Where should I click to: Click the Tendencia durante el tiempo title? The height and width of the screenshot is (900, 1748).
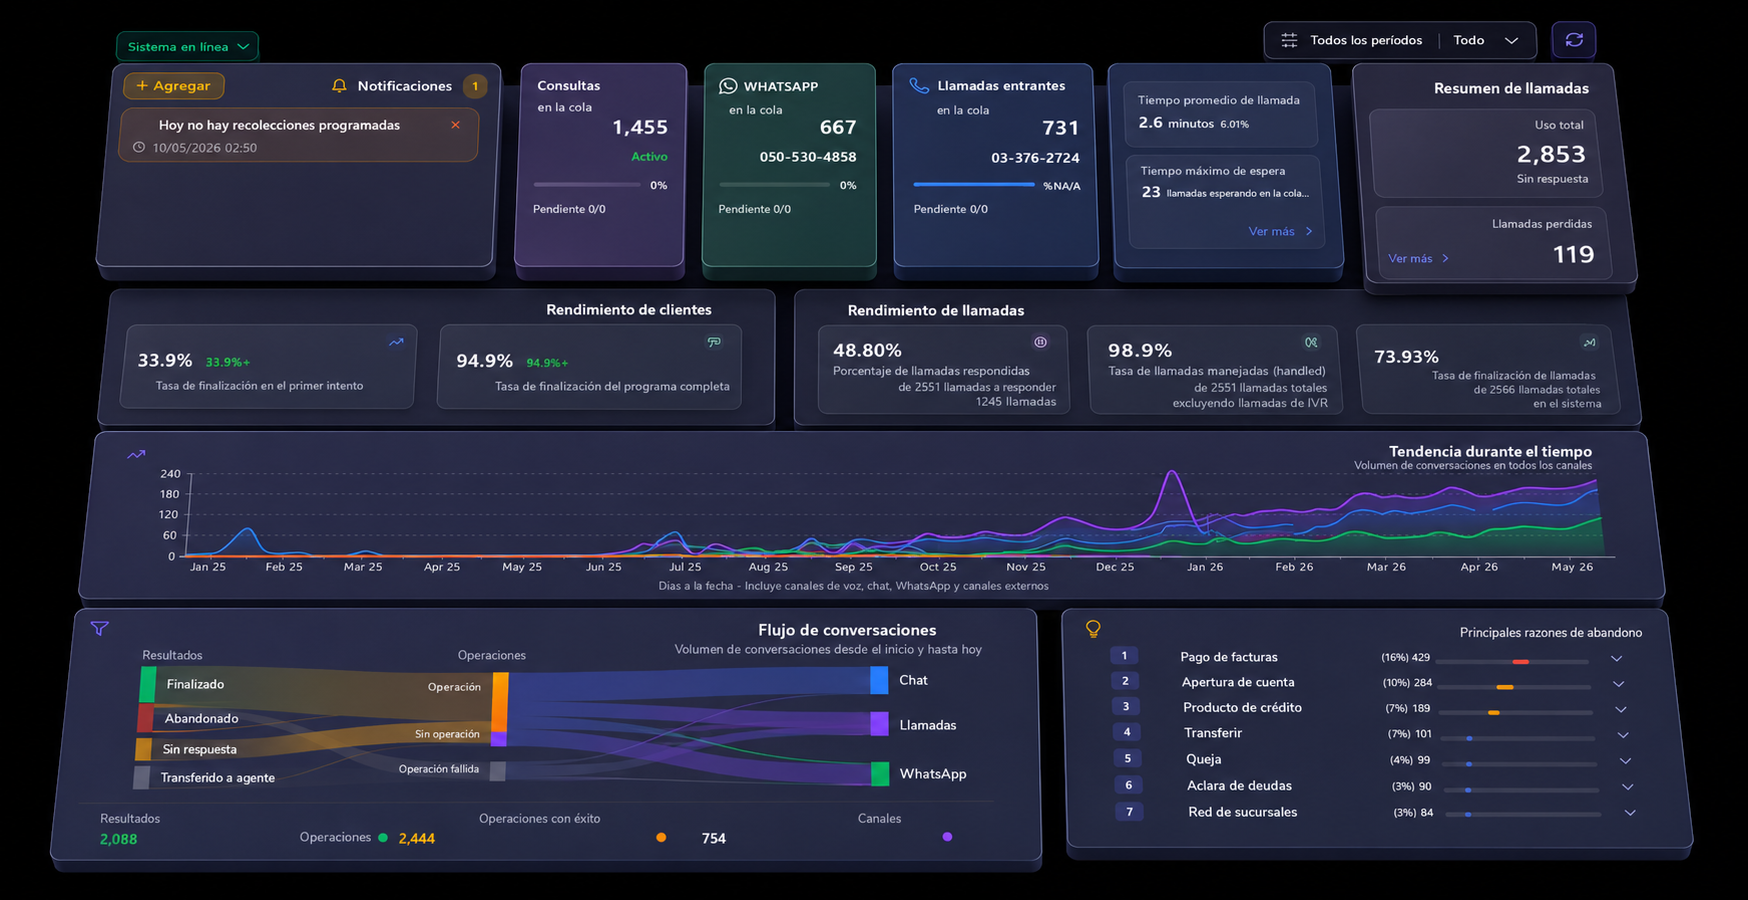[x=1490, y=451]
